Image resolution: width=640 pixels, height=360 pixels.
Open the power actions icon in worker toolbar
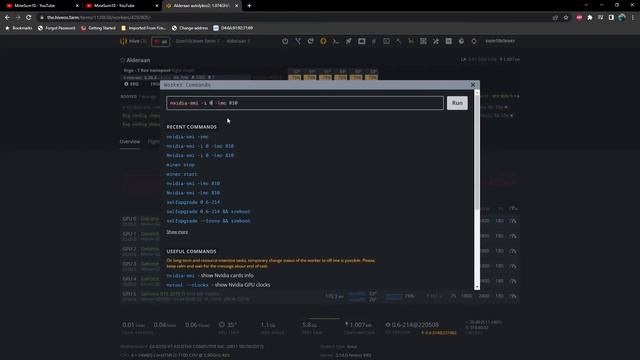point(285,41)
